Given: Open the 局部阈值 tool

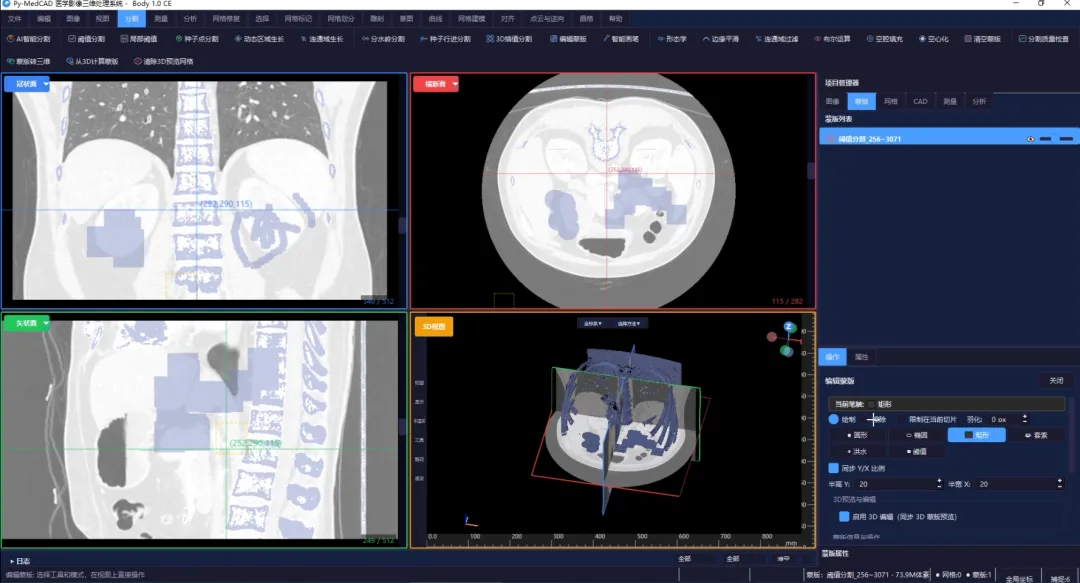Looking at the screenshot, I should point(138,39).
